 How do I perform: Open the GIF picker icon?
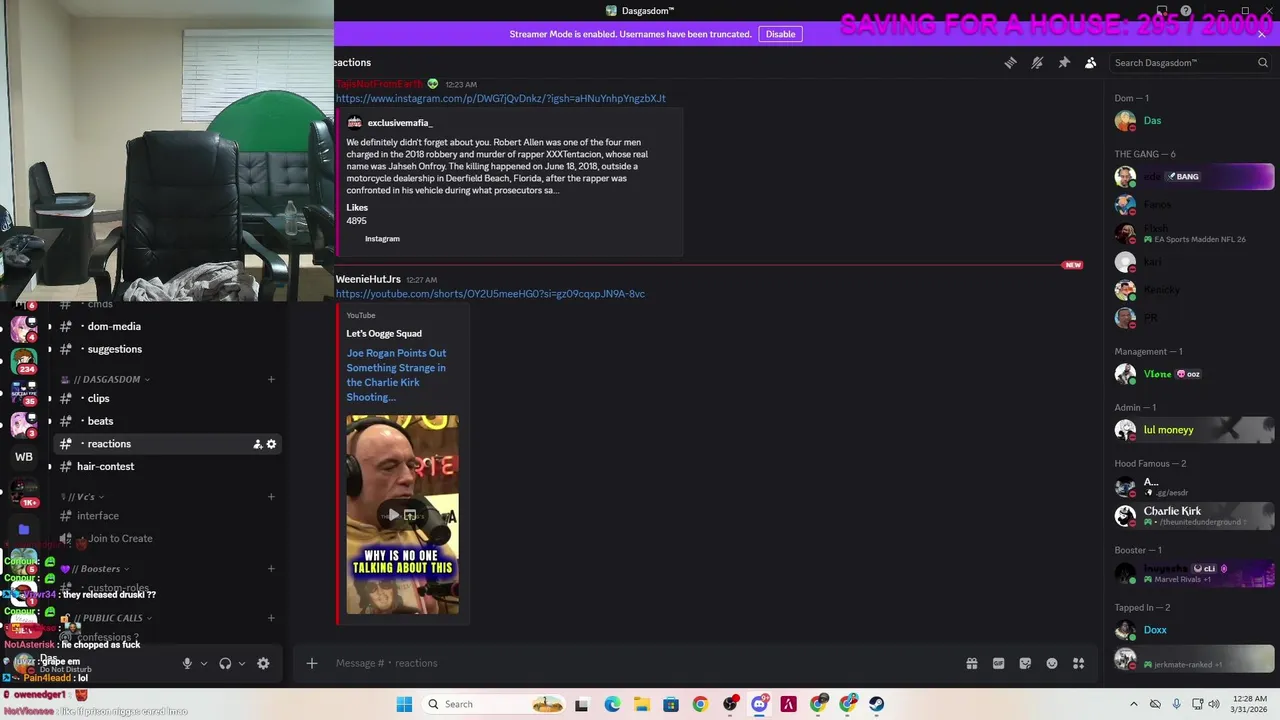tap(998, 663)
